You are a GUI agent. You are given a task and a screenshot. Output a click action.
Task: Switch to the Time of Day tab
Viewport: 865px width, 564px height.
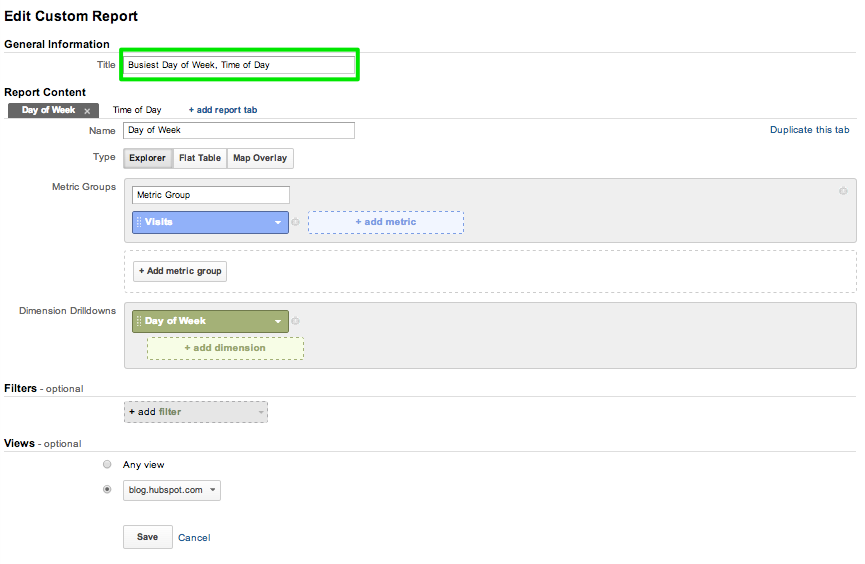[x=137, y=110]
